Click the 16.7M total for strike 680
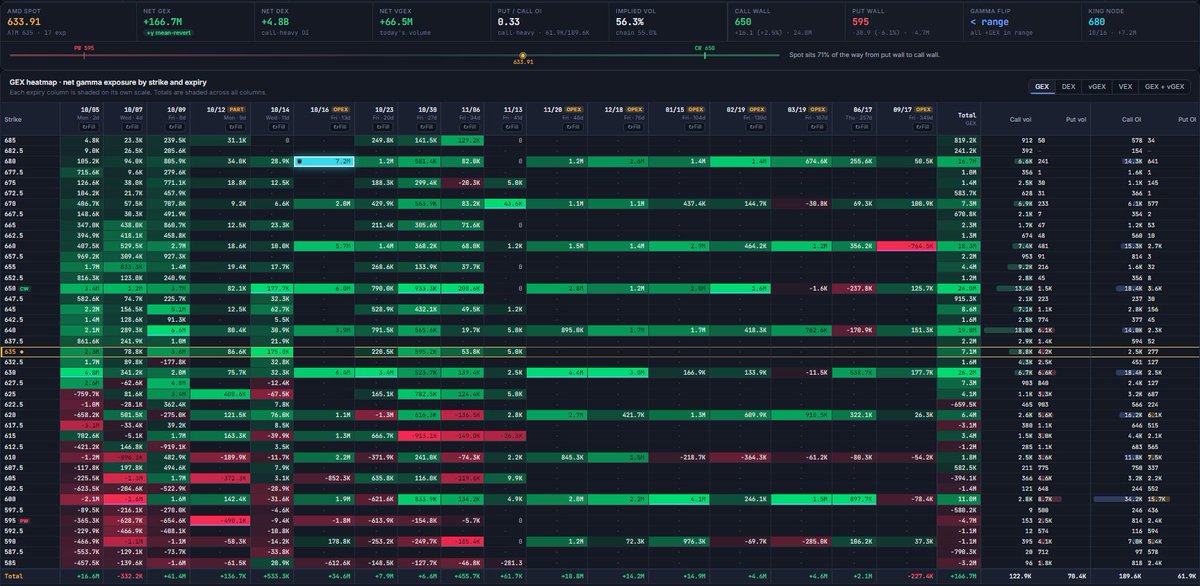Image resolution: width=1200 pixels, height=586 pixels. pyautogui.click(x=959, y=160)
